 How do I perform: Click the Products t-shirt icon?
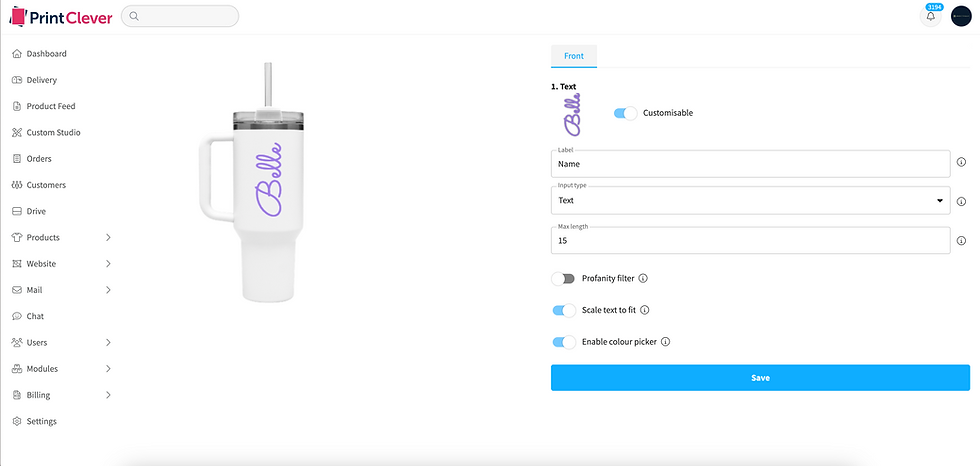(17, 237)
